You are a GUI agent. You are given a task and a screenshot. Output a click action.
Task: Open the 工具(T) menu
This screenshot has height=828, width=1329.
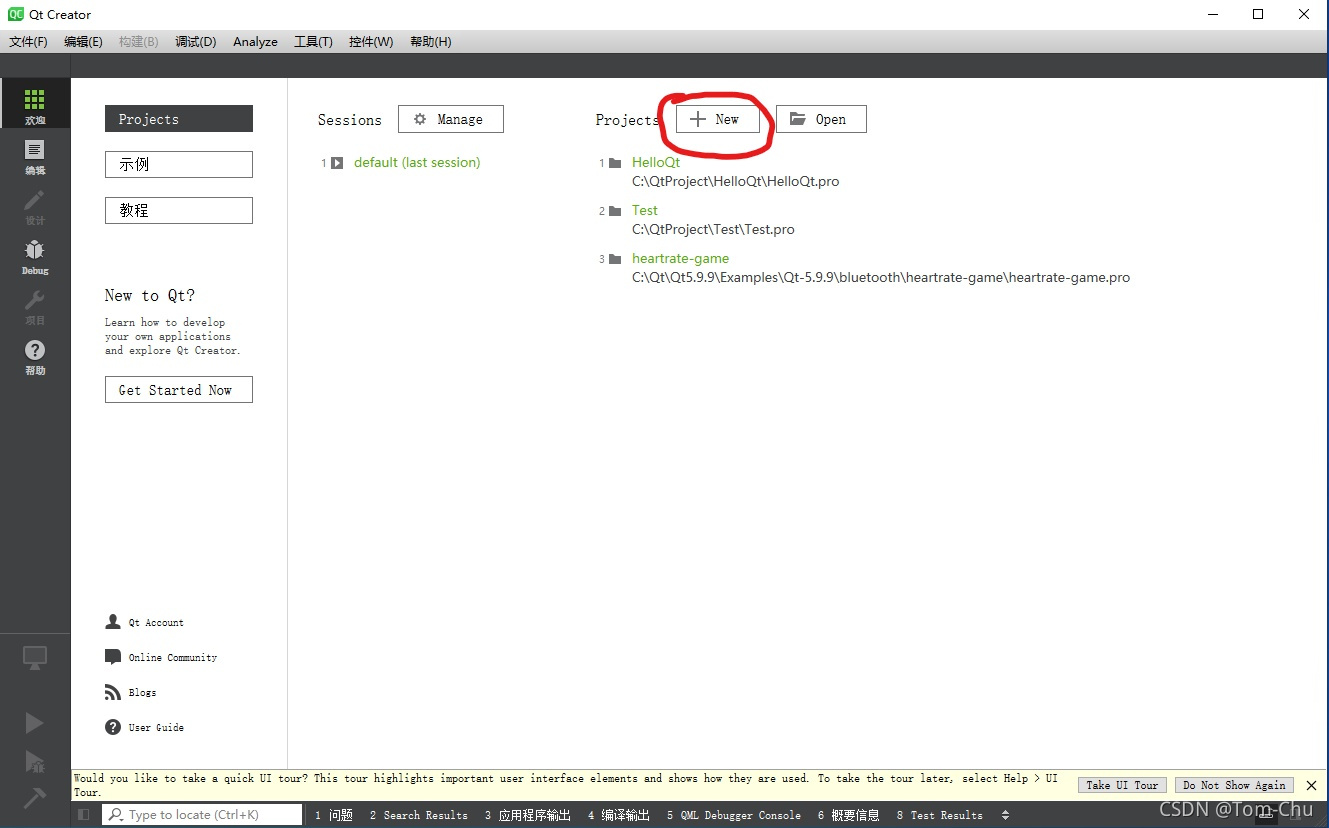(313, 42)
